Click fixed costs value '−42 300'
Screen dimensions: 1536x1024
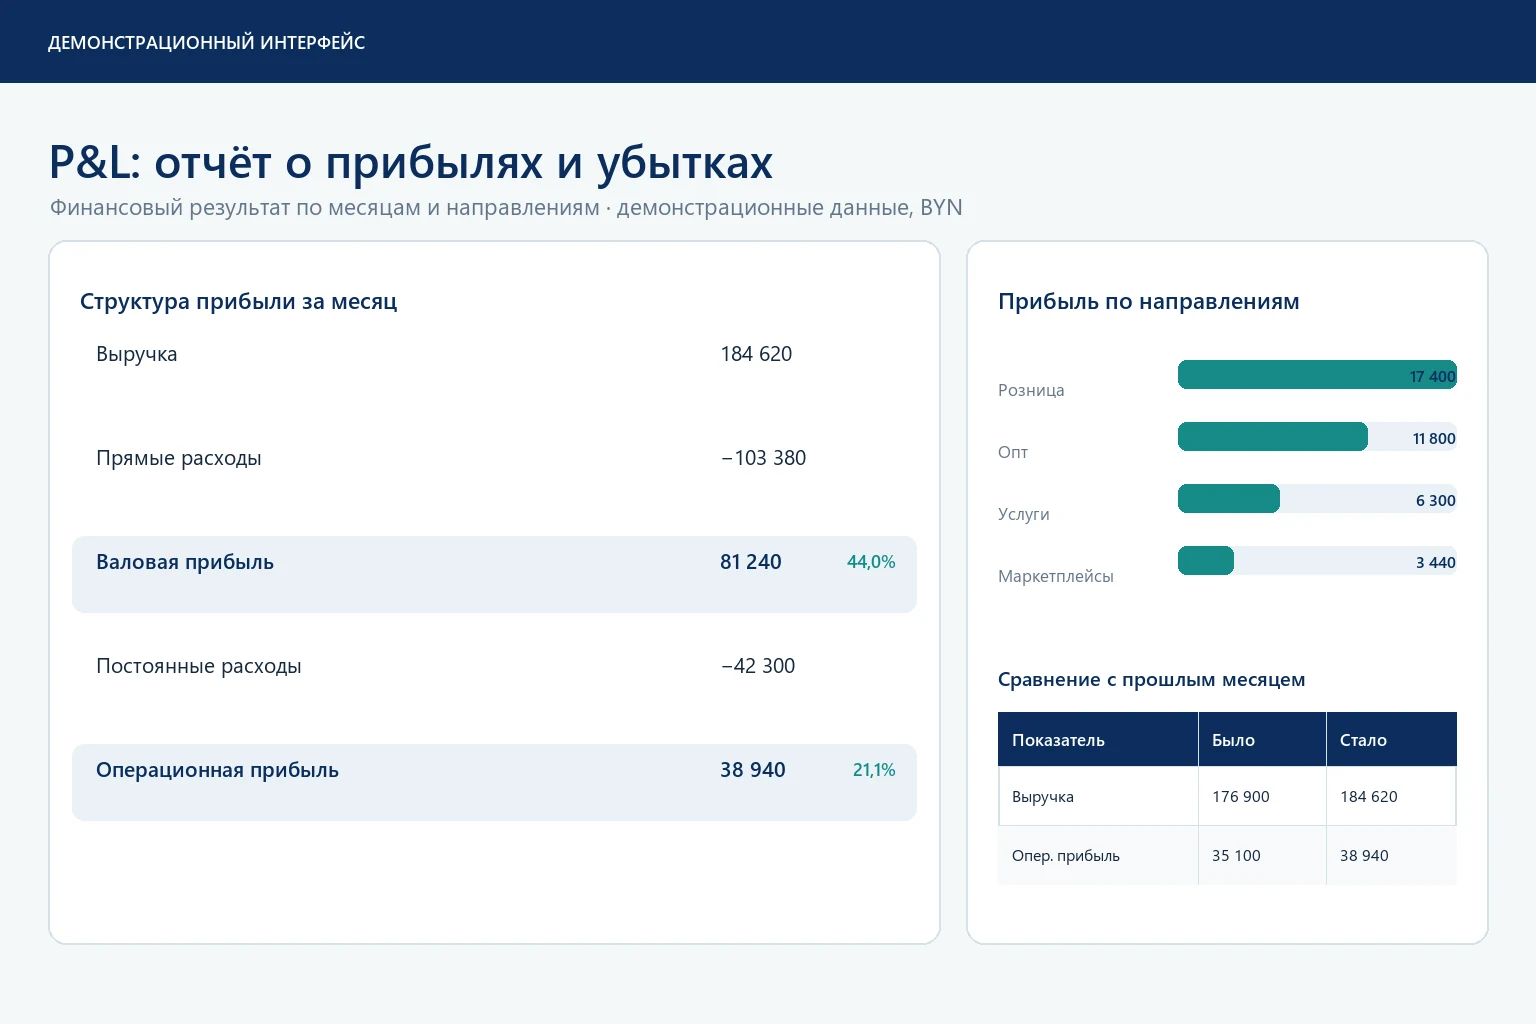tap(758, 666)
